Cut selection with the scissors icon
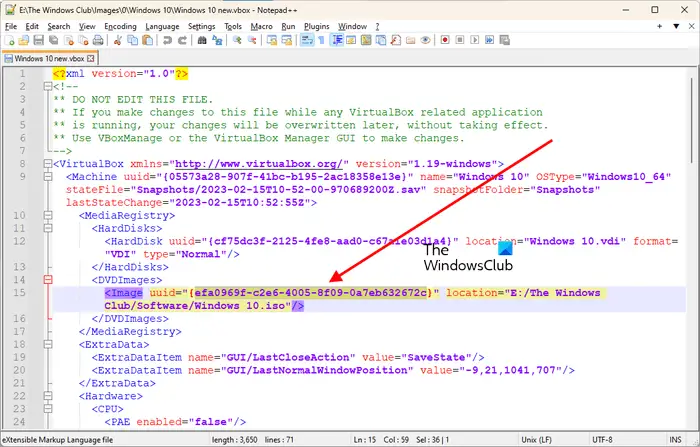The image size is (700, 447). pyautogui.click(x=118, y=40)
